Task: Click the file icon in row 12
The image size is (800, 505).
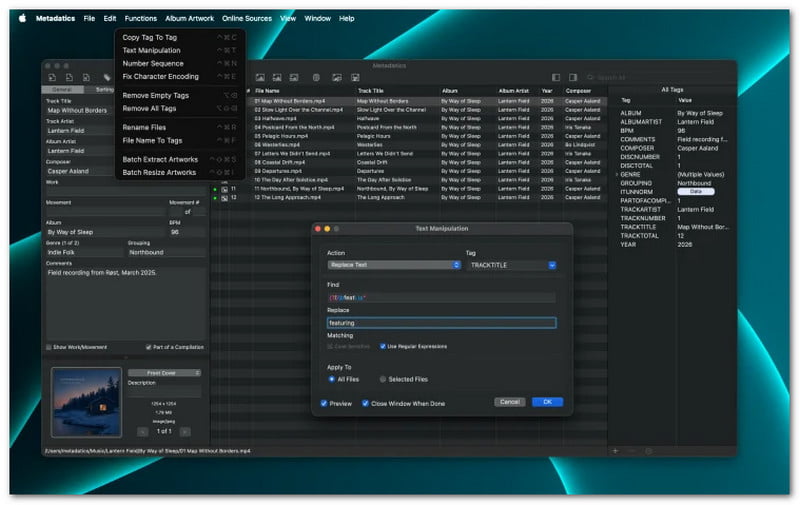Action: point(224,198)
